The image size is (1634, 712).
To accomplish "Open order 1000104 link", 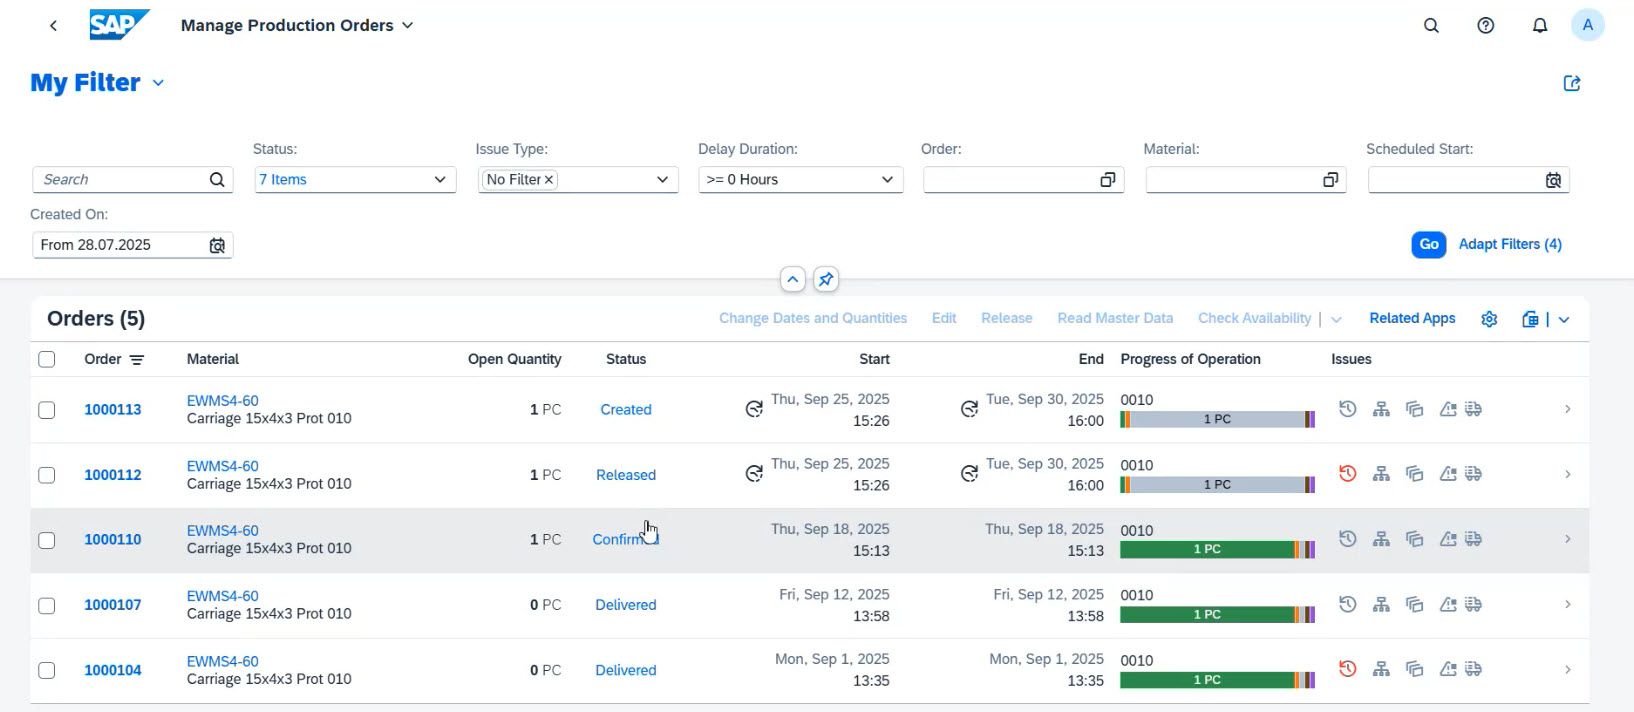I will 113,670.
